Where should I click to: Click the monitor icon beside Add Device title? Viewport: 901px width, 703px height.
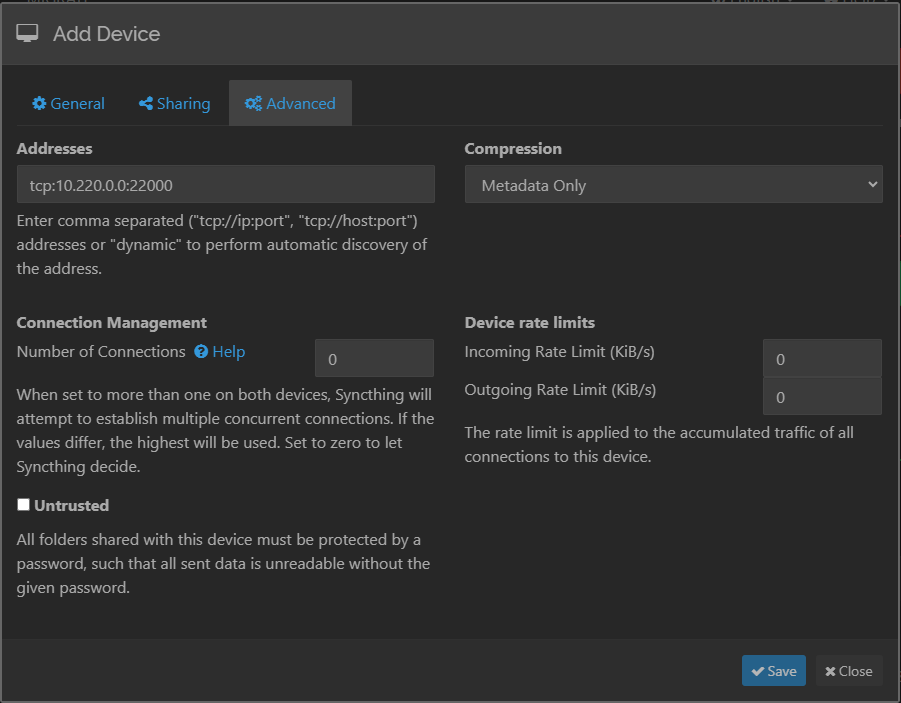[27, 34]
